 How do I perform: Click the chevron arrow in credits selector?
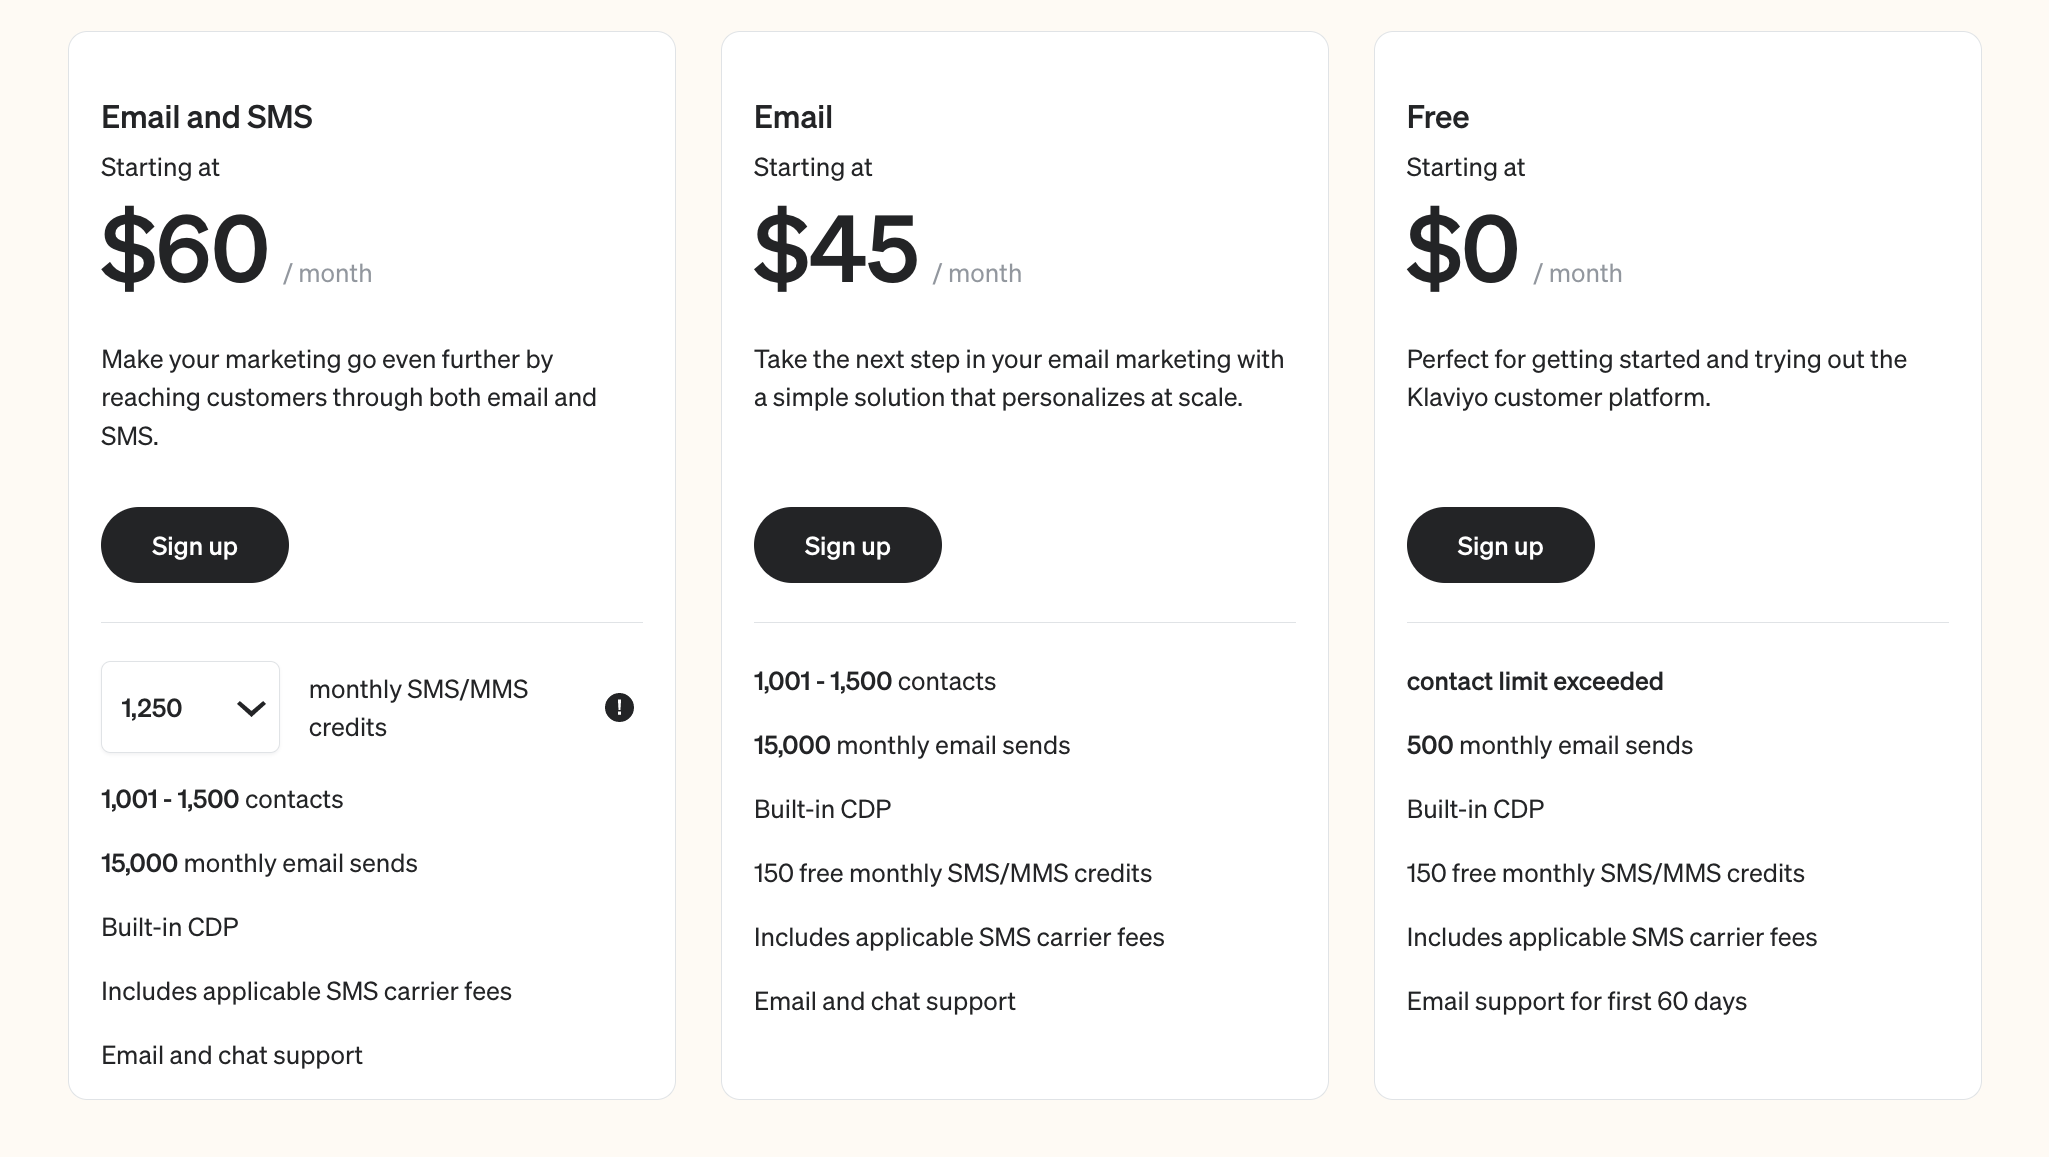tap(251, 708)
